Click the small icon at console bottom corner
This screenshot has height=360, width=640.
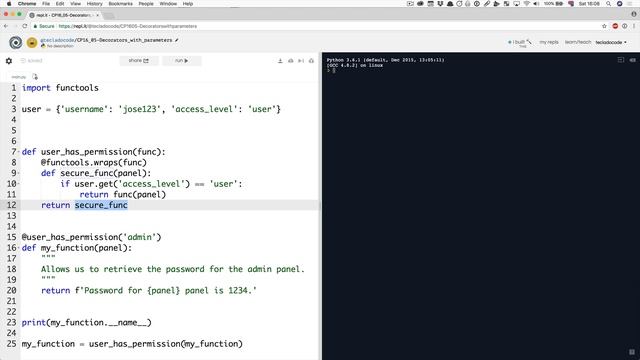tap(632, 352)
